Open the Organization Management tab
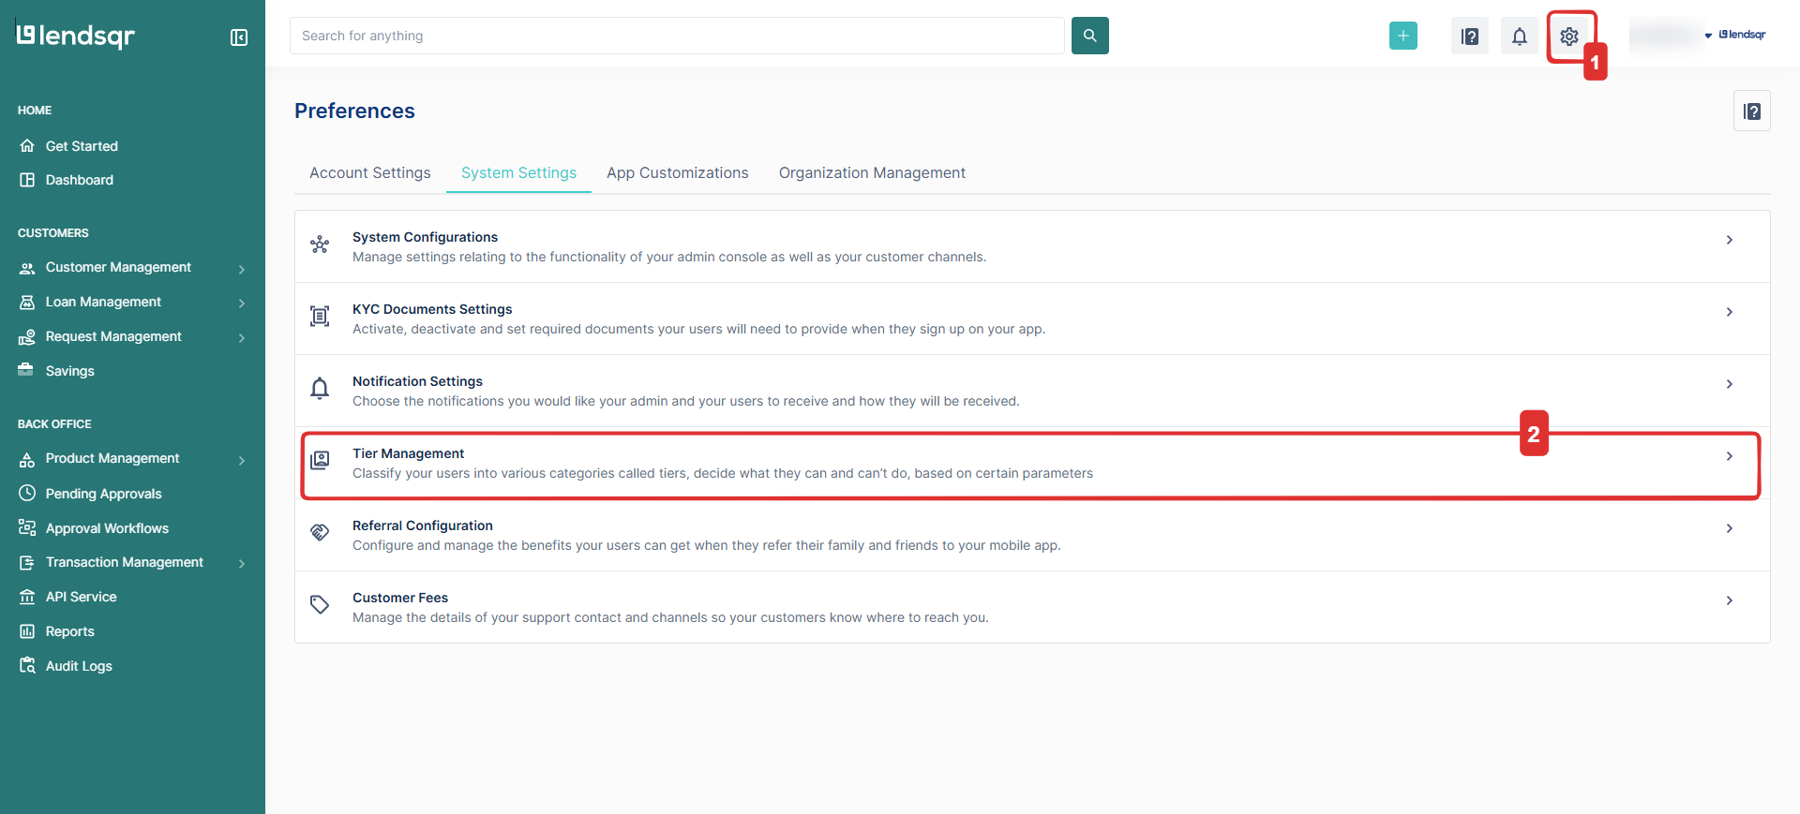This screenshot has width=1800, height=814. pyautogui.click(x=872, y=173)
